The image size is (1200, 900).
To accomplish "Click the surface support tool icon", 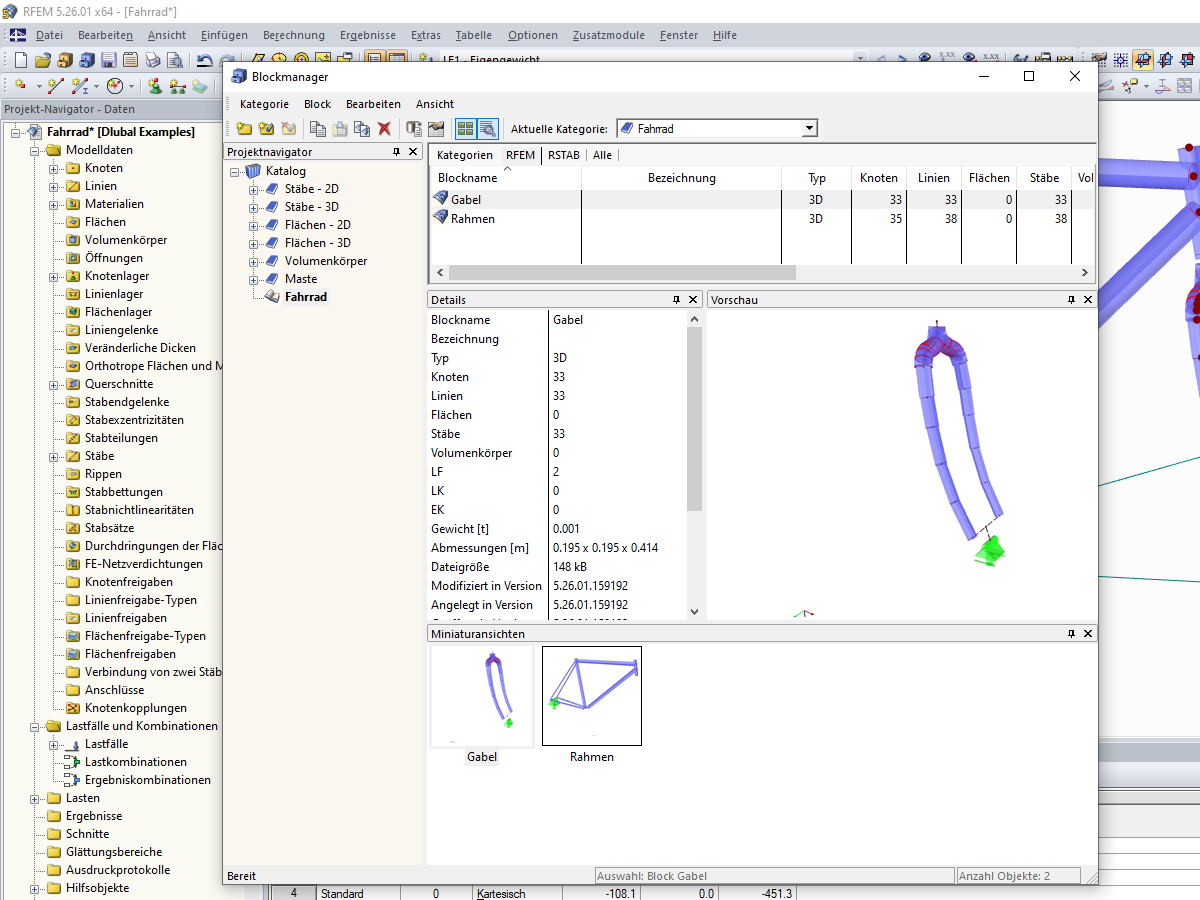I will (199, 86).
